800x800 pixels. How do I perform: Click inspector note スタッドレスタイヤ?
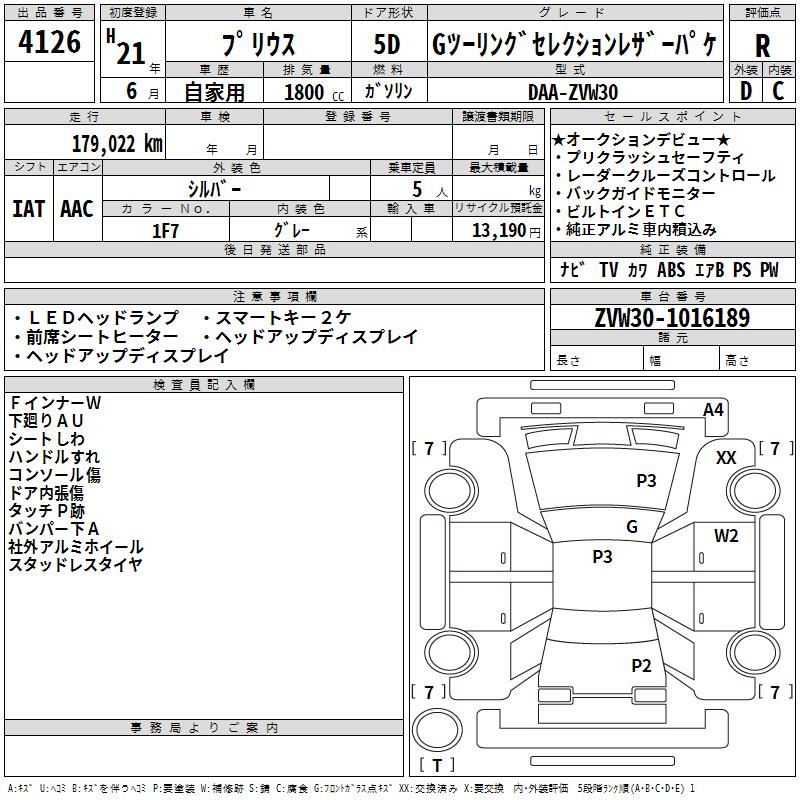point(76,565)
